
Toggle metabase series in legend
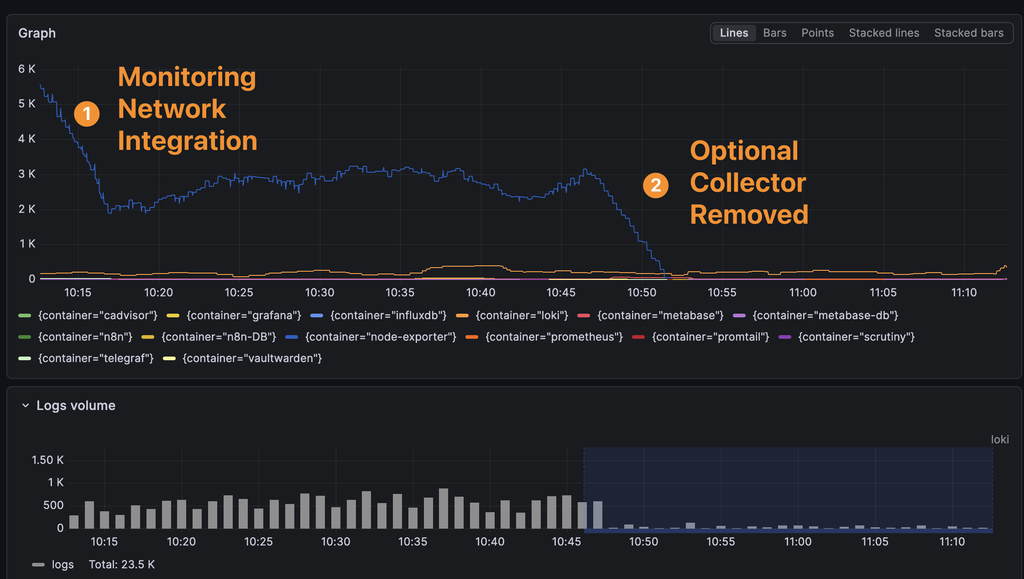tap(660, 315)
